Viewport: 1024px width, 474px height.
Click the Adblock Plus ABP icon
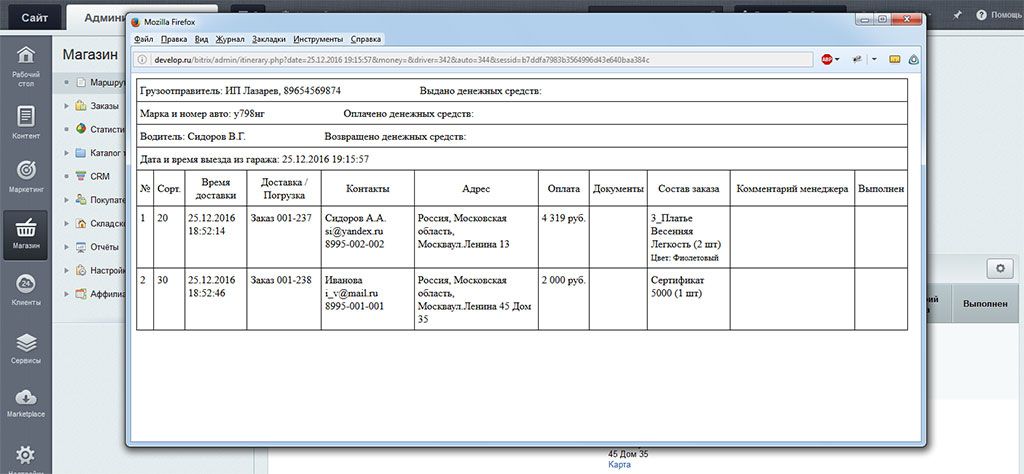(x=827, y=59)
